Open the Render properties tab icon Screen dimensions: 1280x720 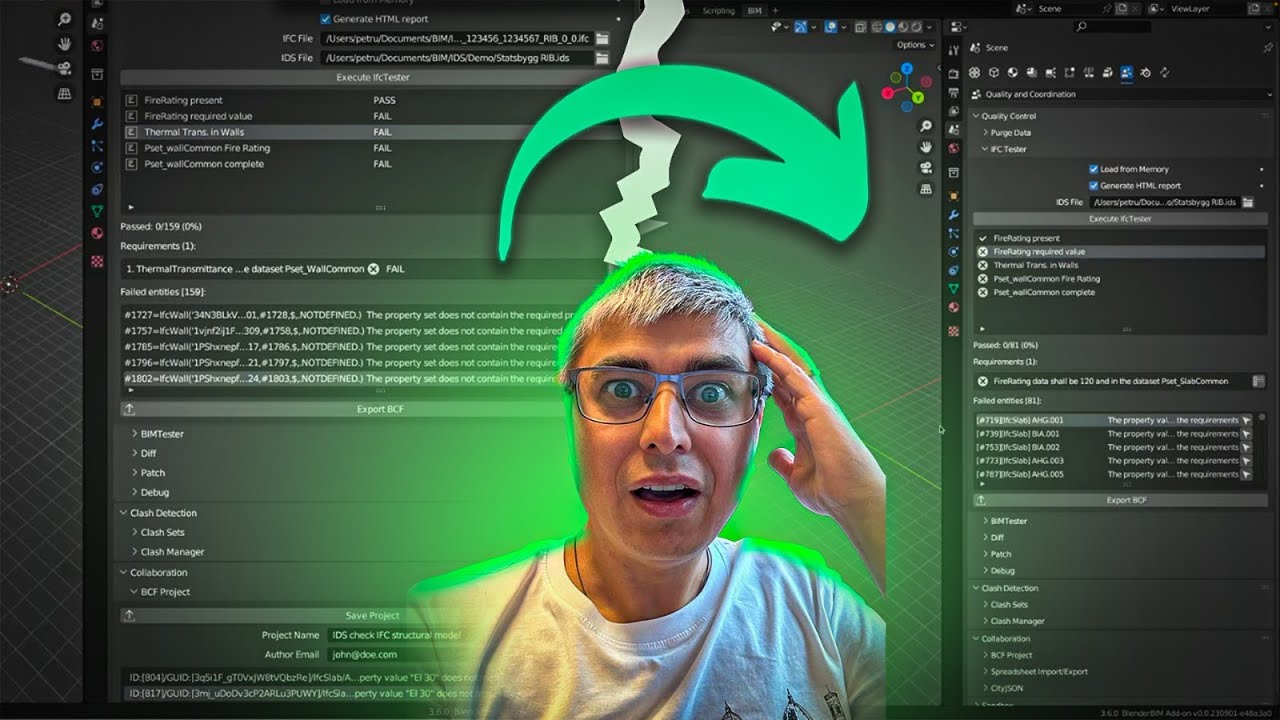point(953,74)
